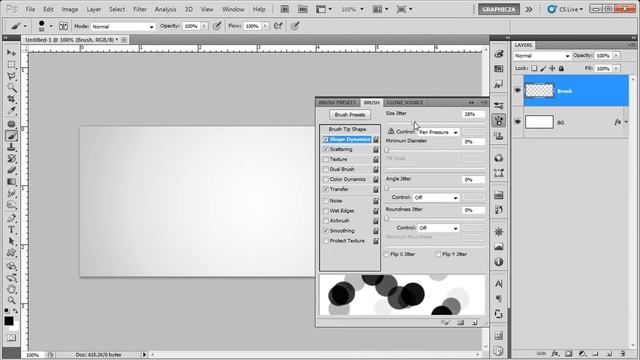Enable Color Dynamics option
This screenshot has height=360, width=640.
point(326,179)
